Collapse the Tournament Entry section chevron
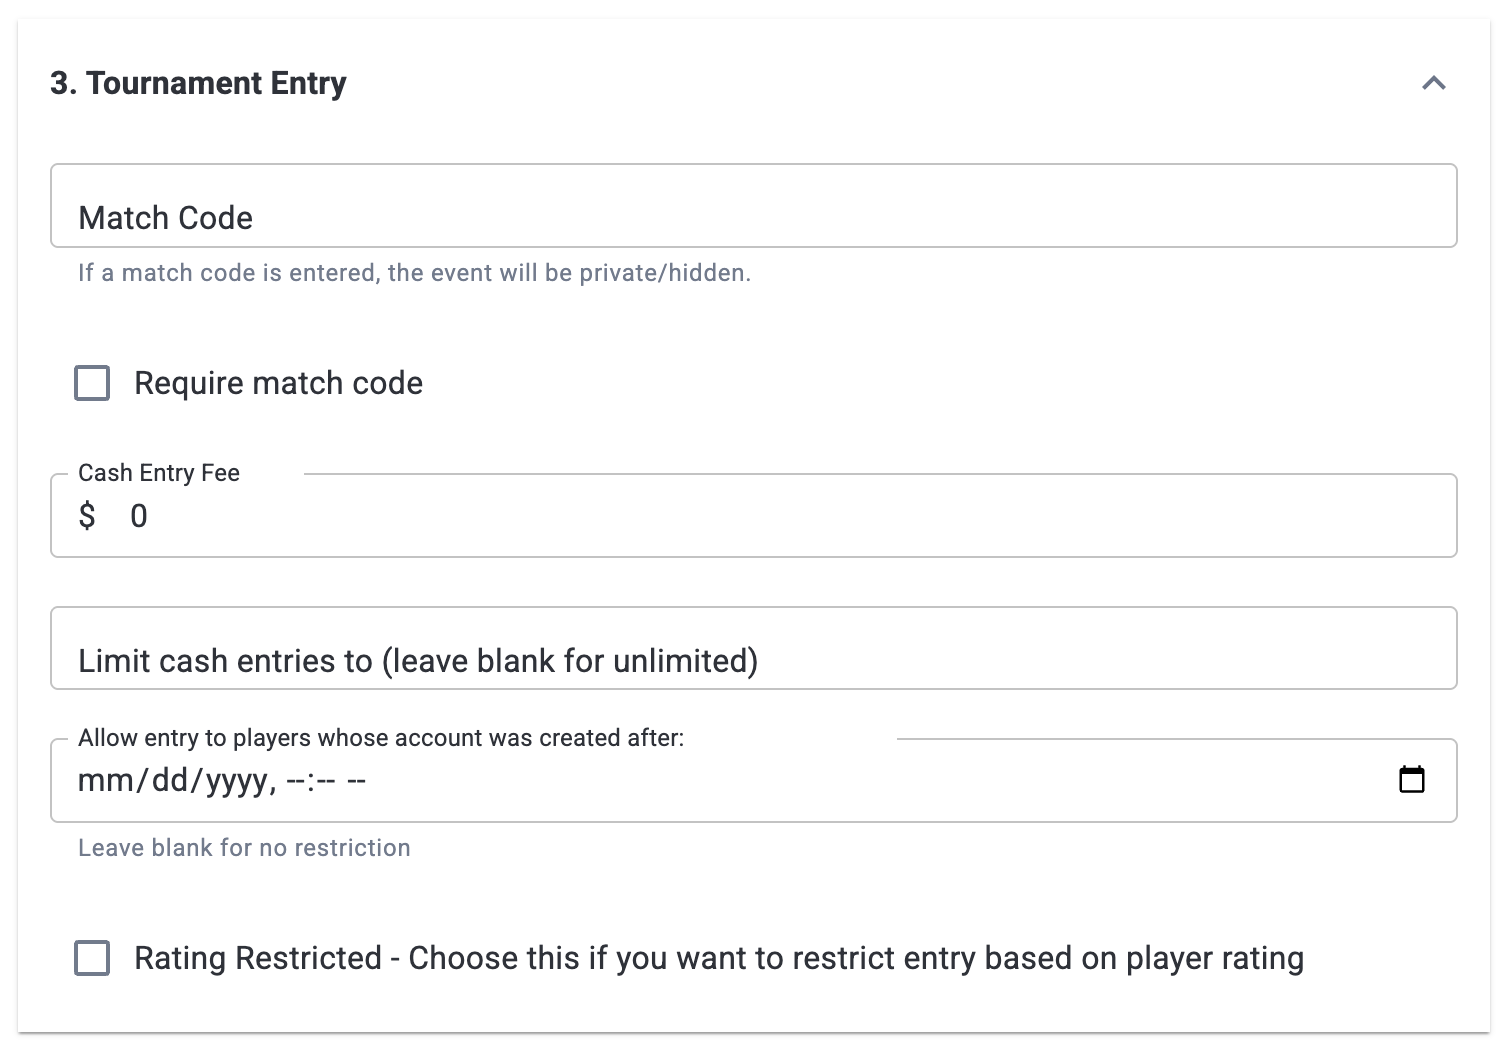This screenshot has height=1050, width=1506. (x=1433, y=83)
